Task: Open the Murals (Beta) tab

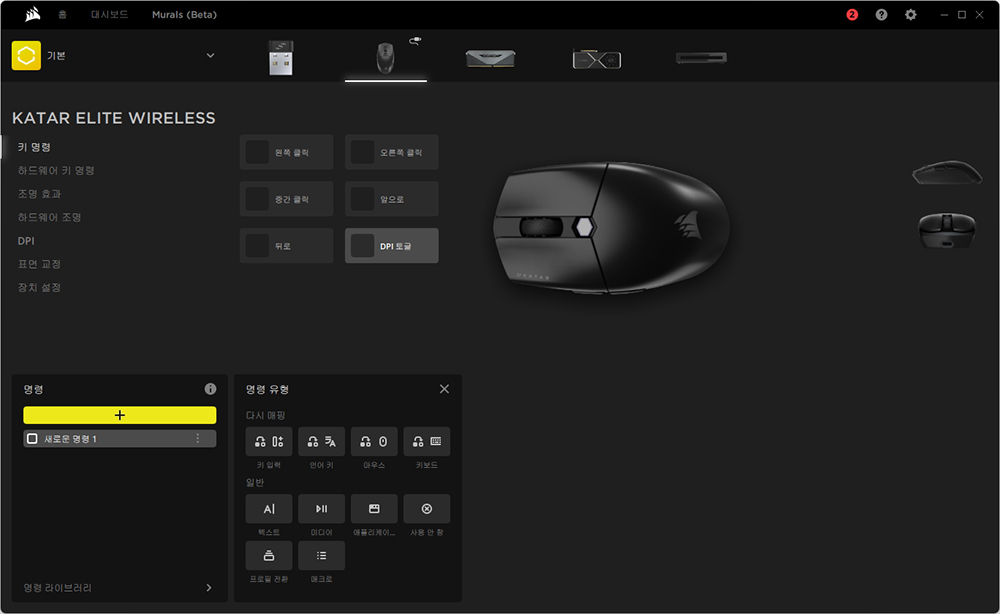Action: (184, 14)
